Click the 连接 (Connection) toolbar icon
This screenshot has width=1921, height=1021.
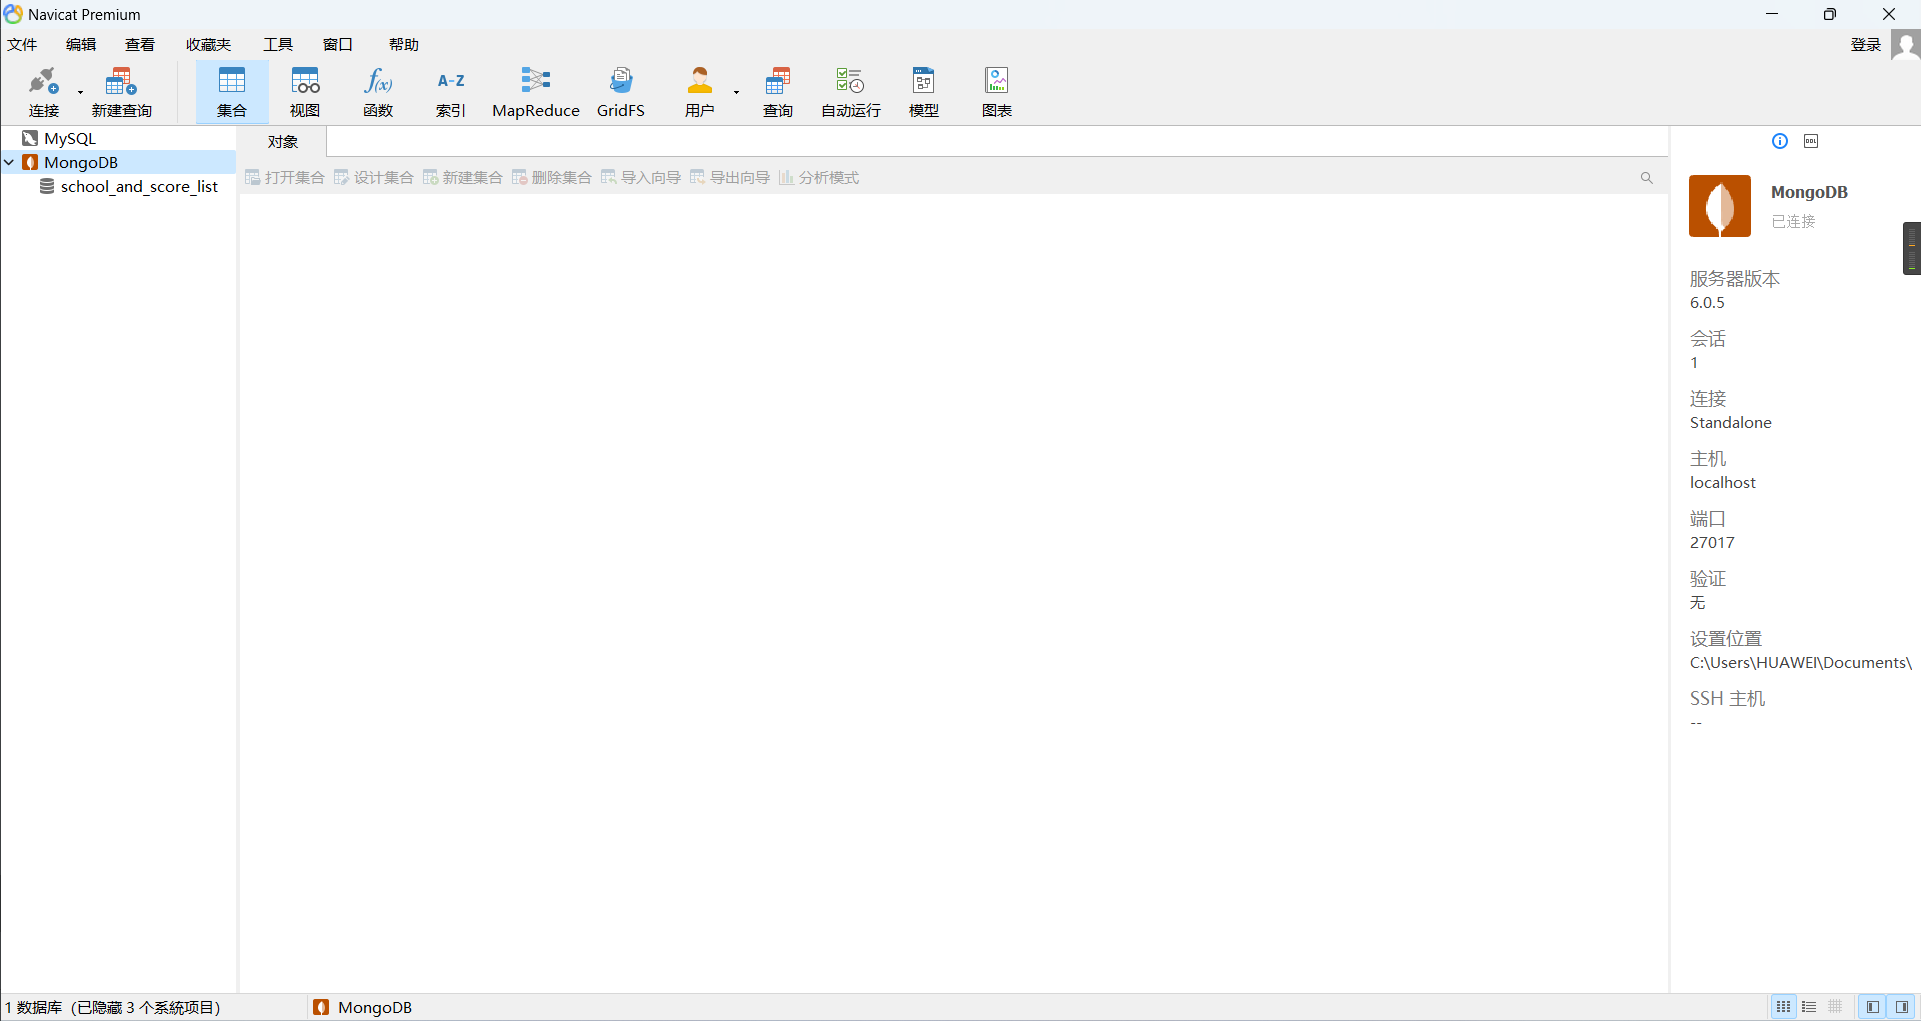(x=44, y=92)
